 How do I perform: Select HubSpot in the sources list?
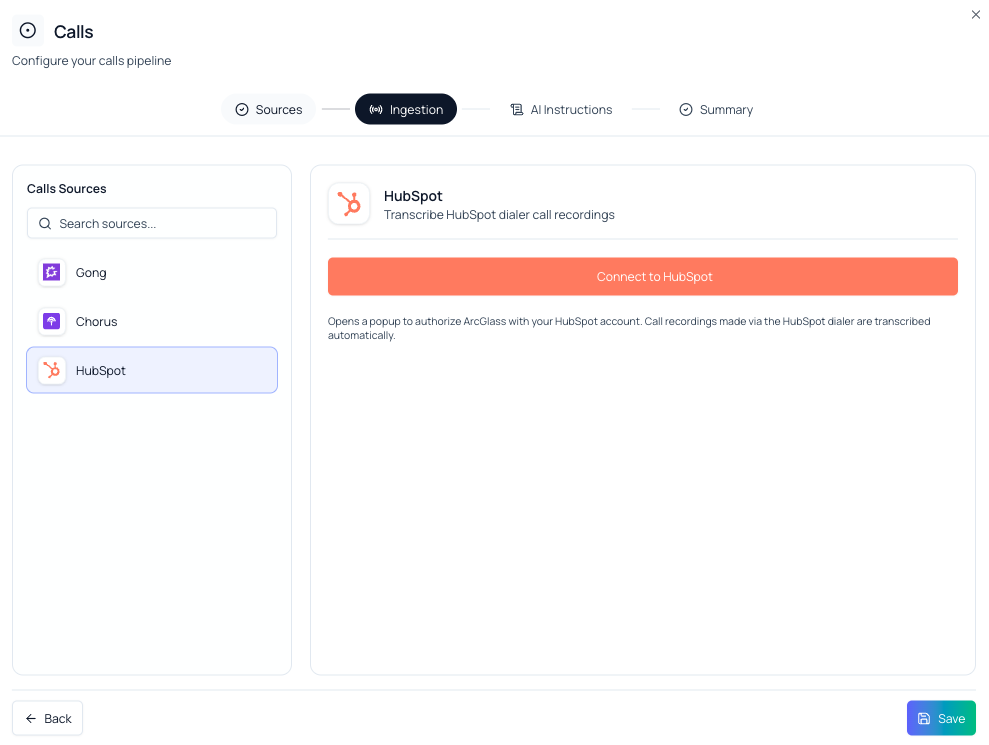click(152, 370)
